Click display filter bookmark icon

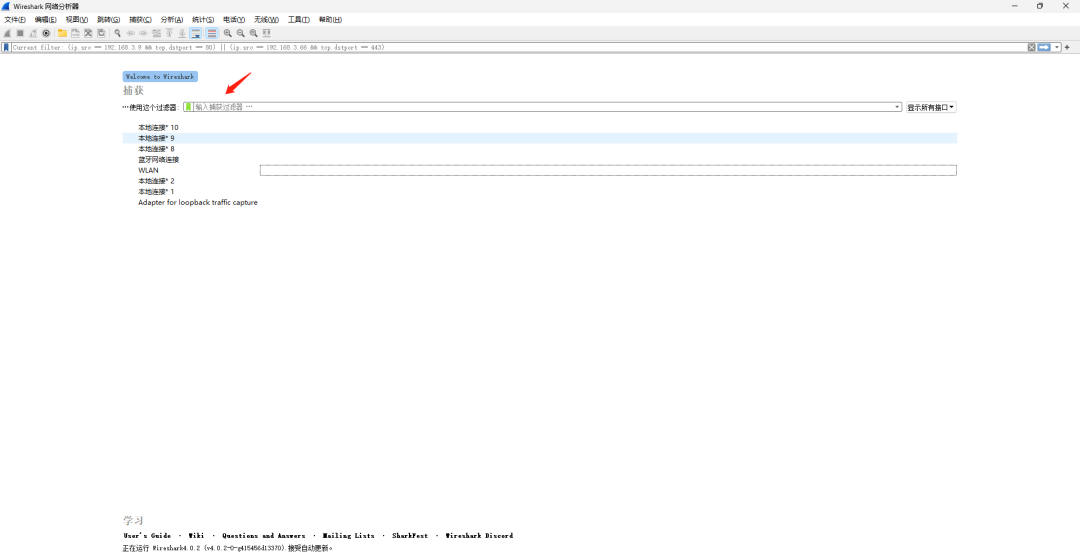(x=6, y=48)
